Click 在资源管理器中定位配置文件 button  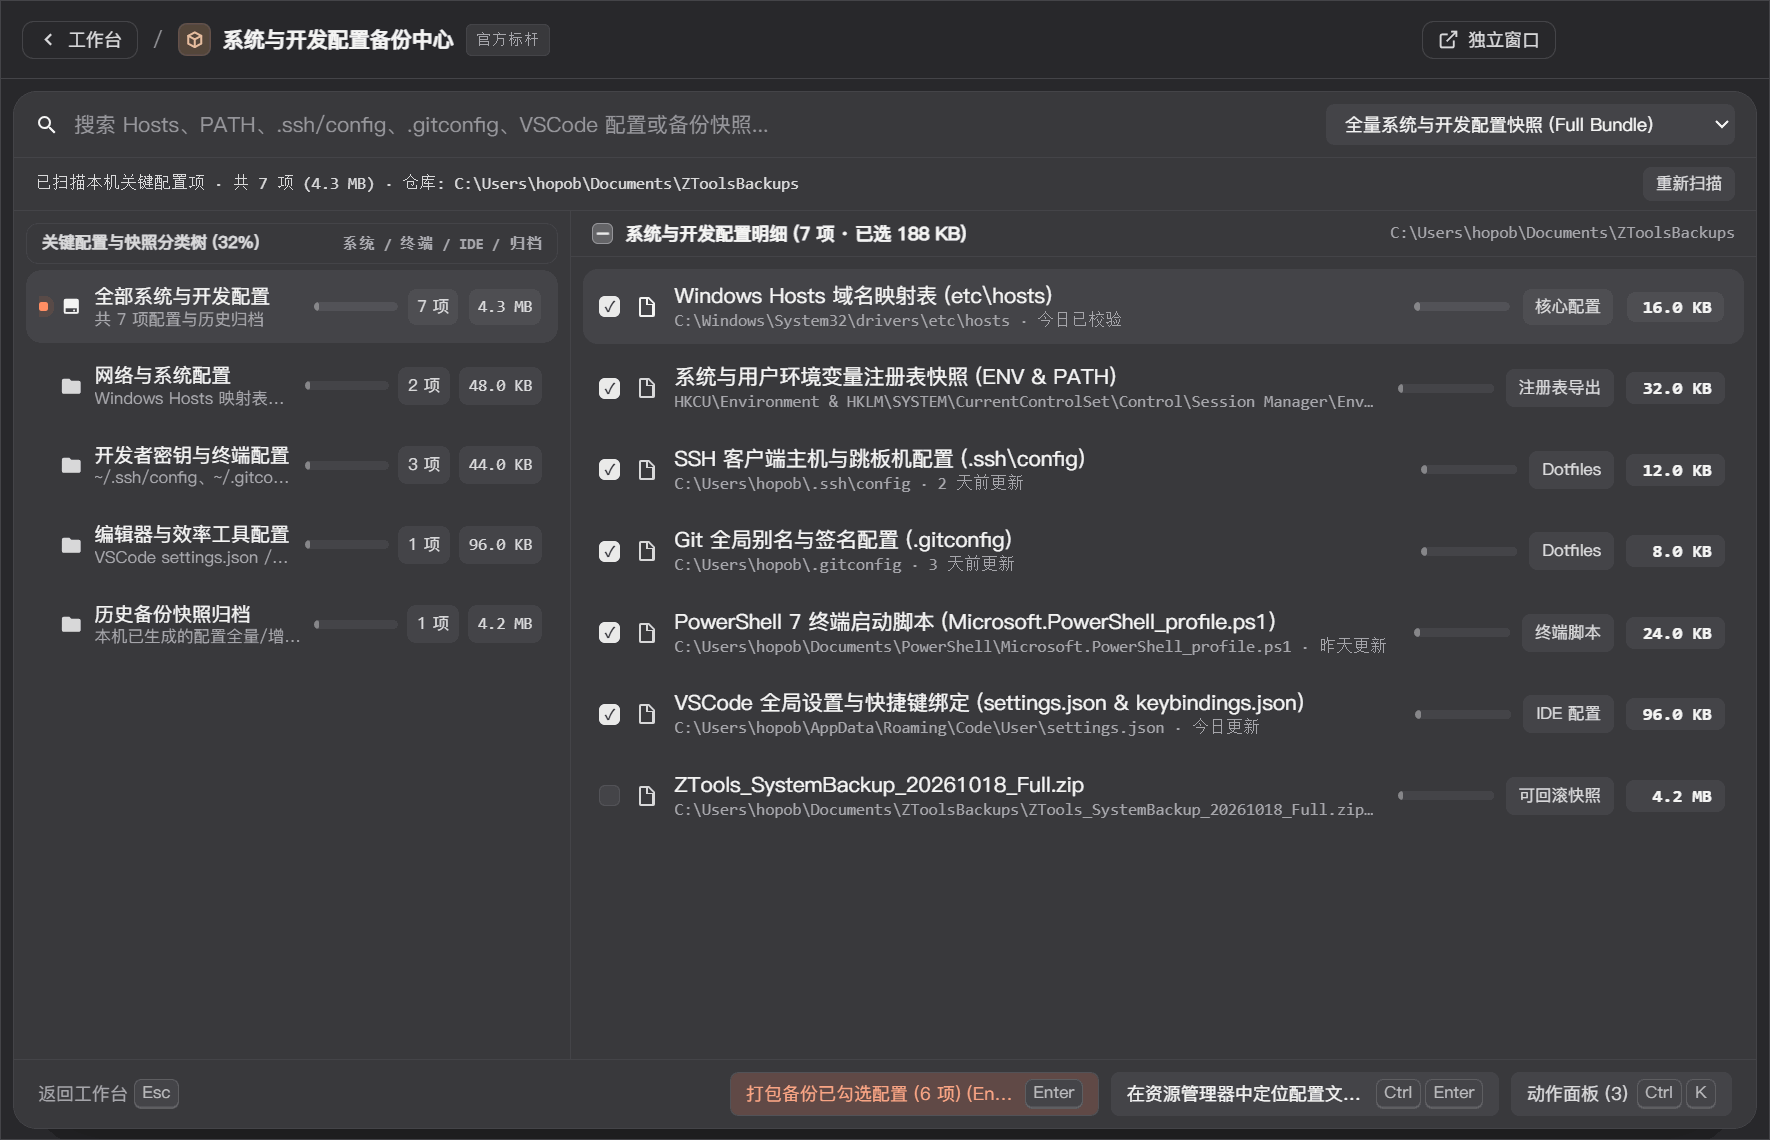[x=1304, y=1094]
